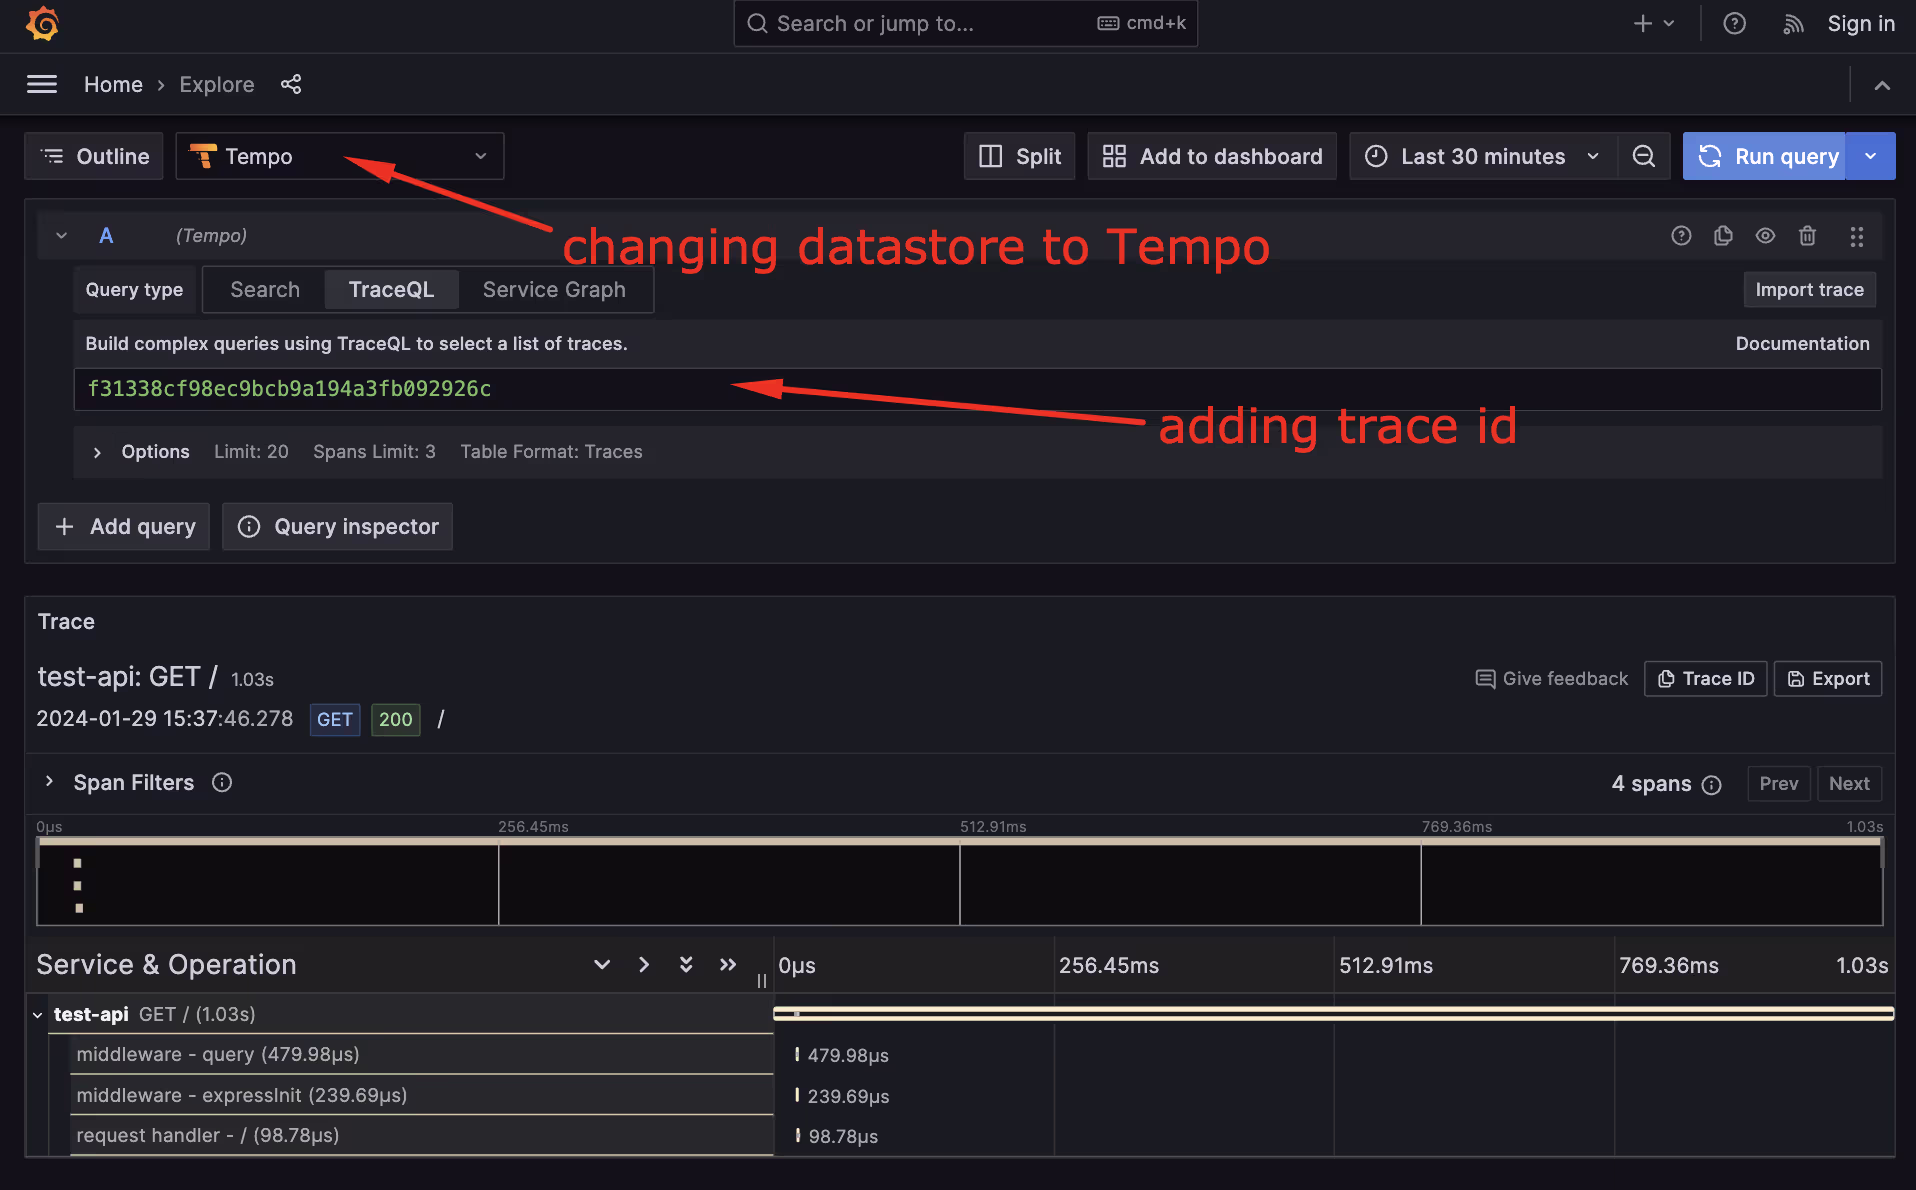Collapse all spans with the double chevron down

tap(685, 965)
